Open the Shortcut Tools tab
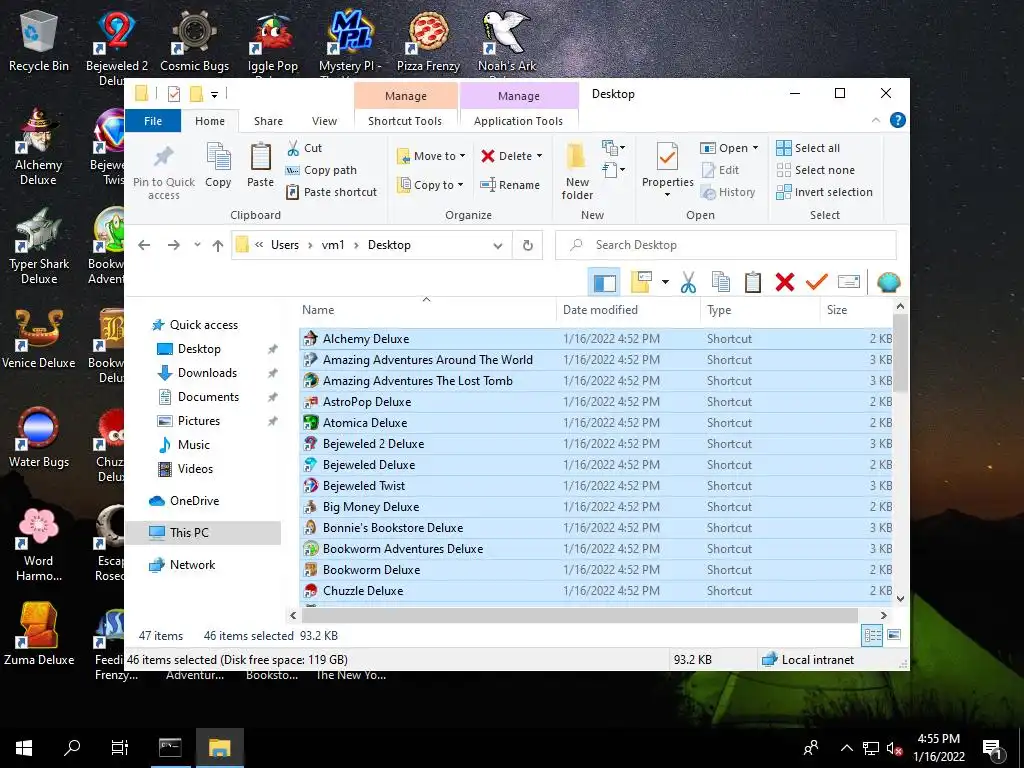 pyautogui.click(x=405, y=121)
